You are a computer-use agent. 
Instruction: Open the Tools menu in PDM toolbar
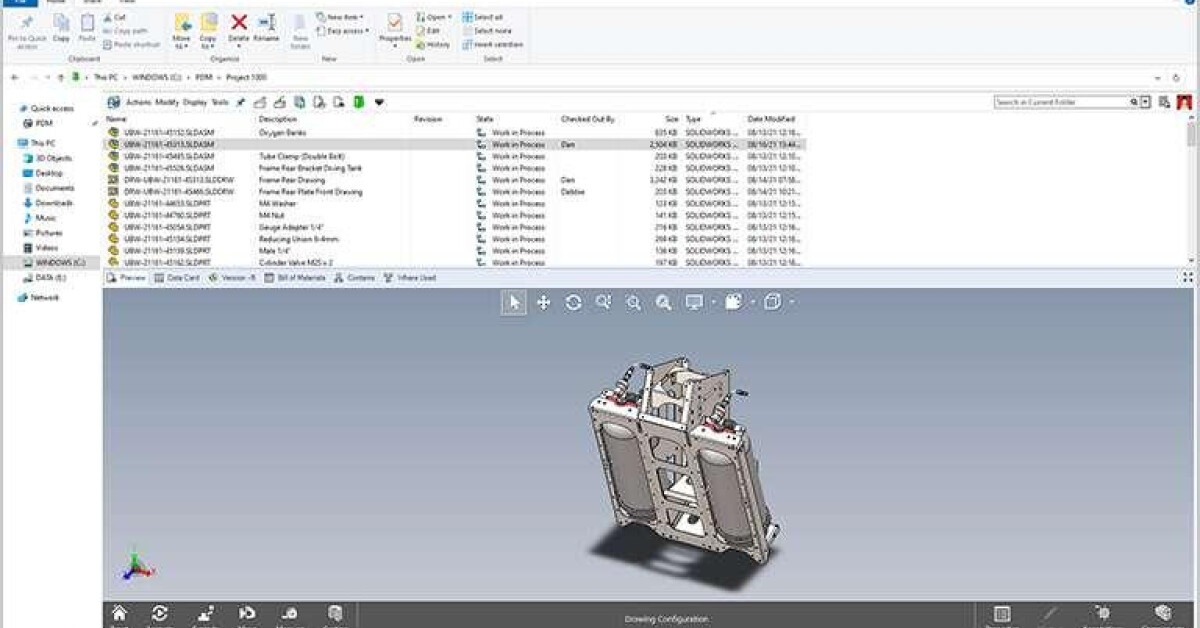click(220, 102)
